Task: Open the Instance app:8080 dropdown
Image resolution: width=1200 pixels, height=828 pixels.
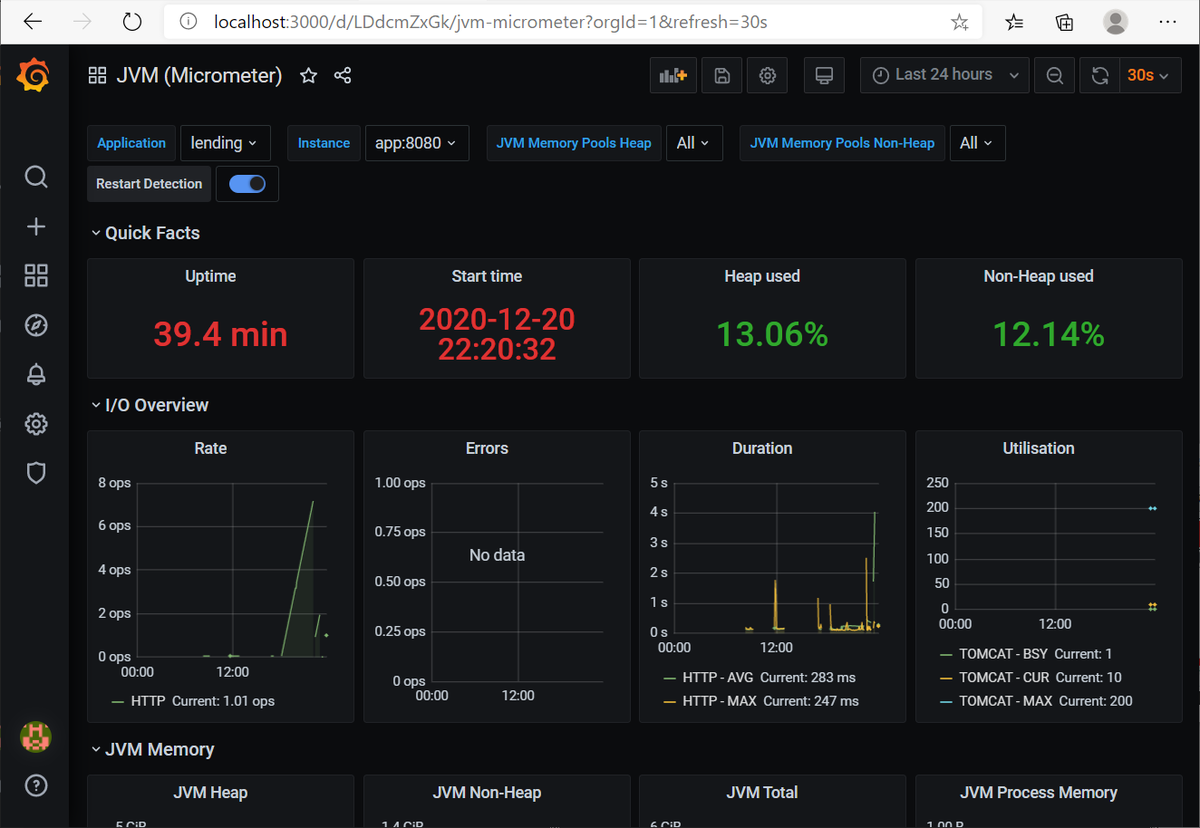Action: [x=415, y=143]
